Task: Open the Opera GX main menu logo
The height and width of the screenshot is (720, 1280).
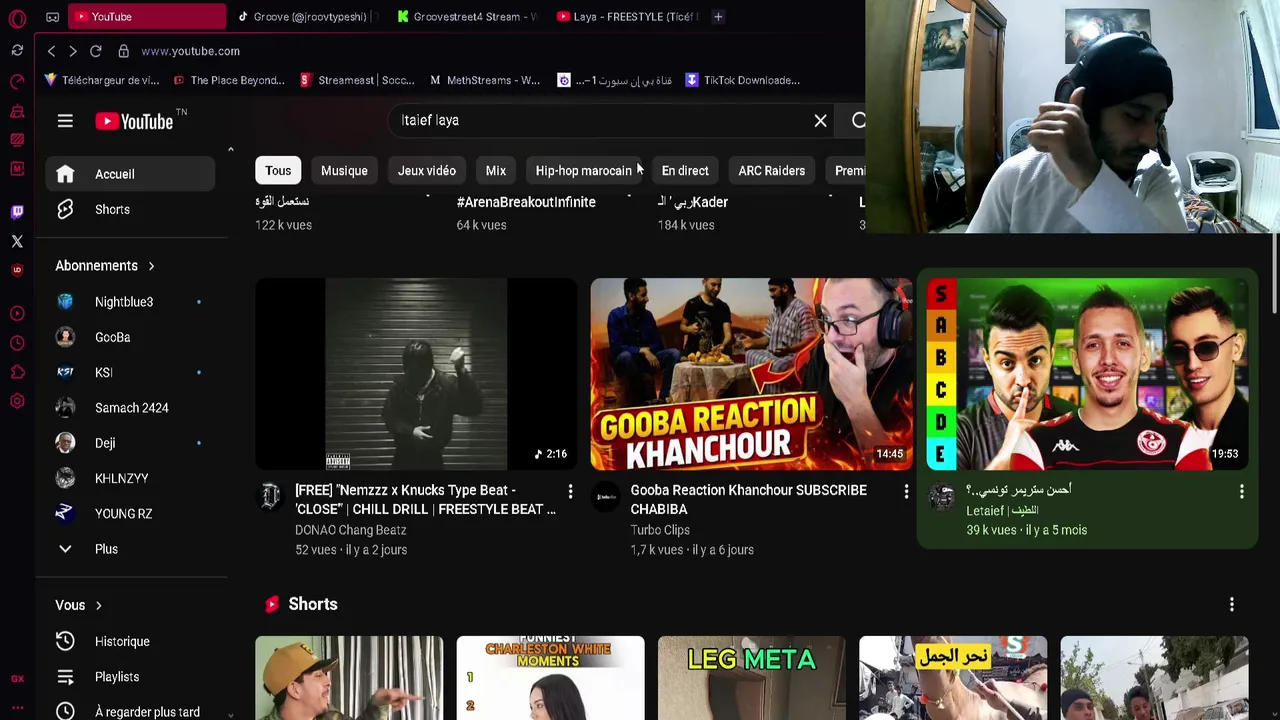Action: click(x=17, y=18)
